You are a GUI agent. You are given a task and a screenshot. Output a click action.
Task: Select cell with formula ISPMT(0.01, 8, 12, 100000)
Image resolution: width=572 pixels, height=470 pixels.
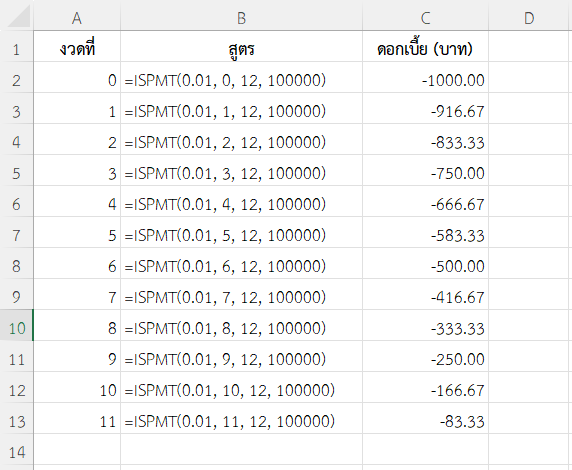[241, 325]
